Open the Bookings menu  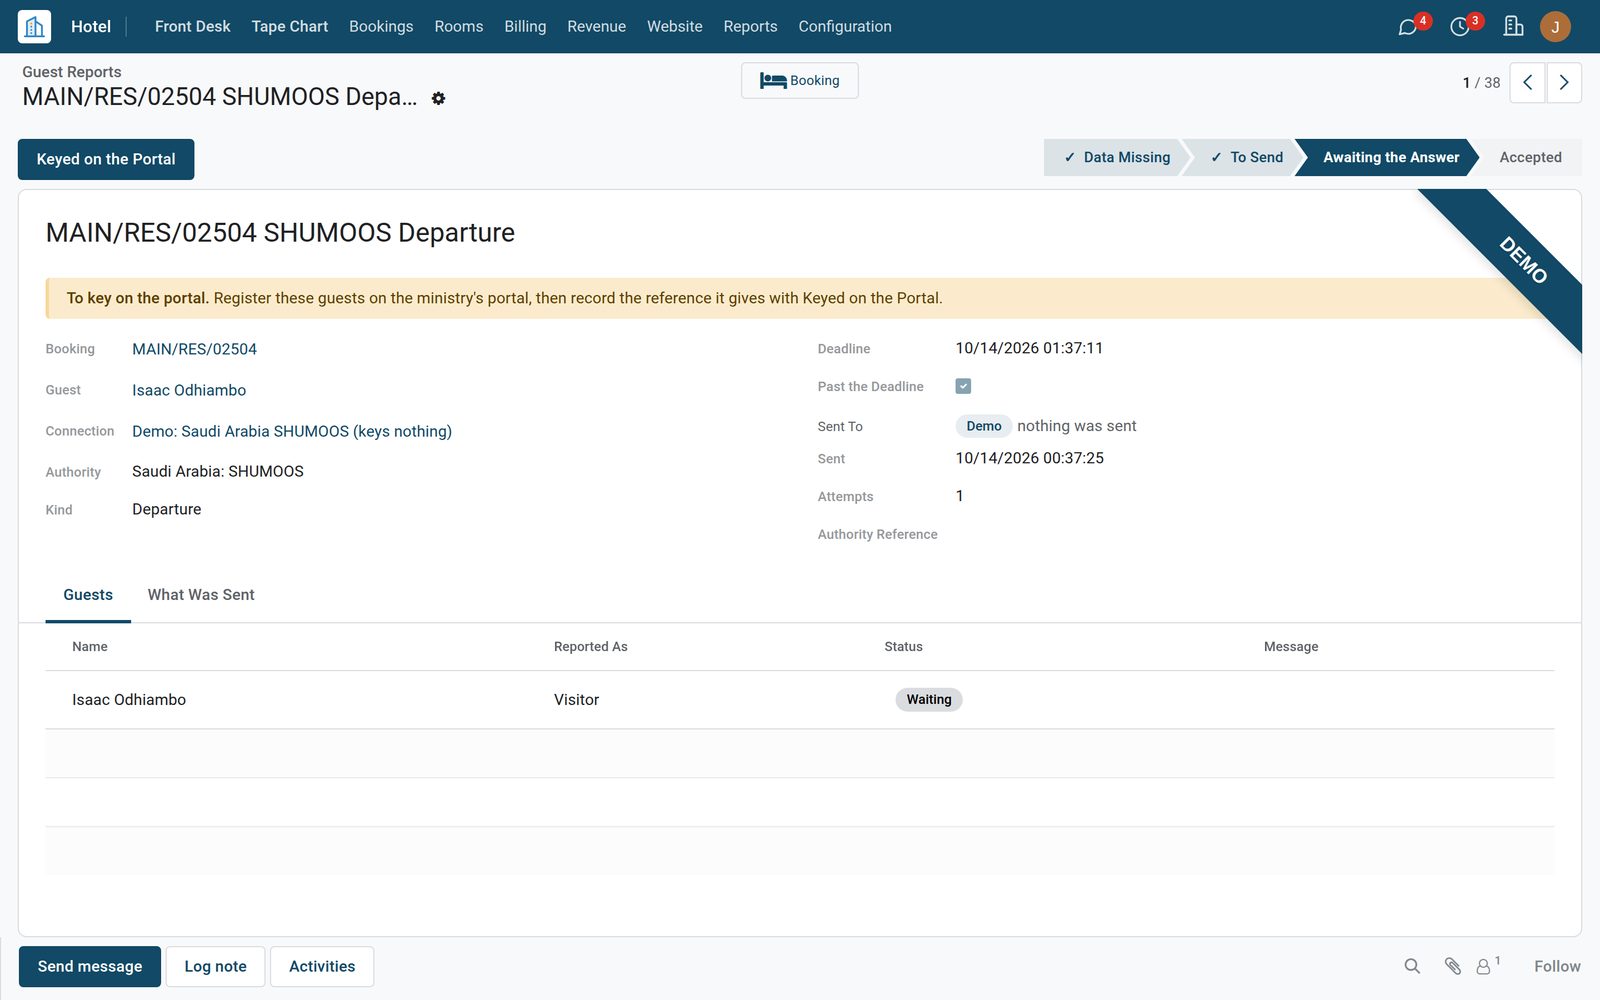(x=381, y=26)
